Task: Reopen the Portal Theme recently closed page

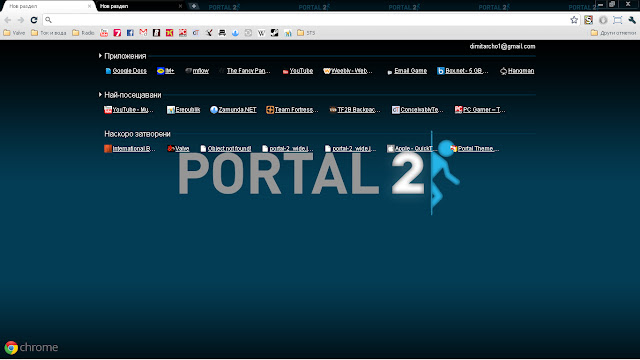Action: coord(475,149)
